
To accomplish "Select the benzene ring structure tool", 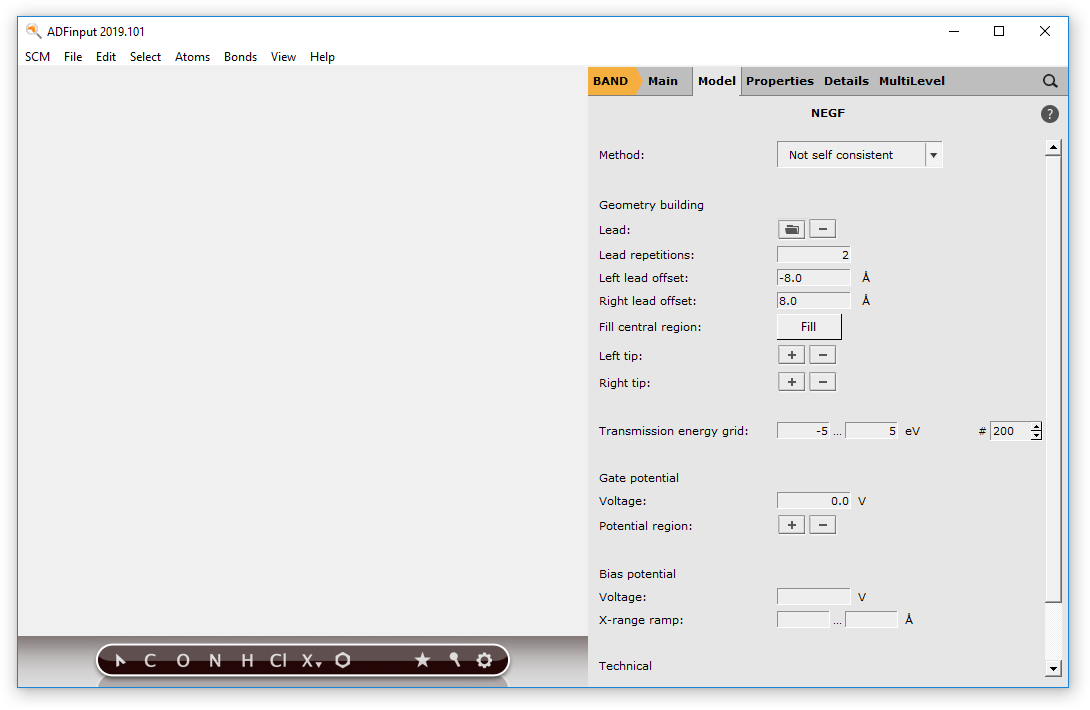I will click(343, 660).
